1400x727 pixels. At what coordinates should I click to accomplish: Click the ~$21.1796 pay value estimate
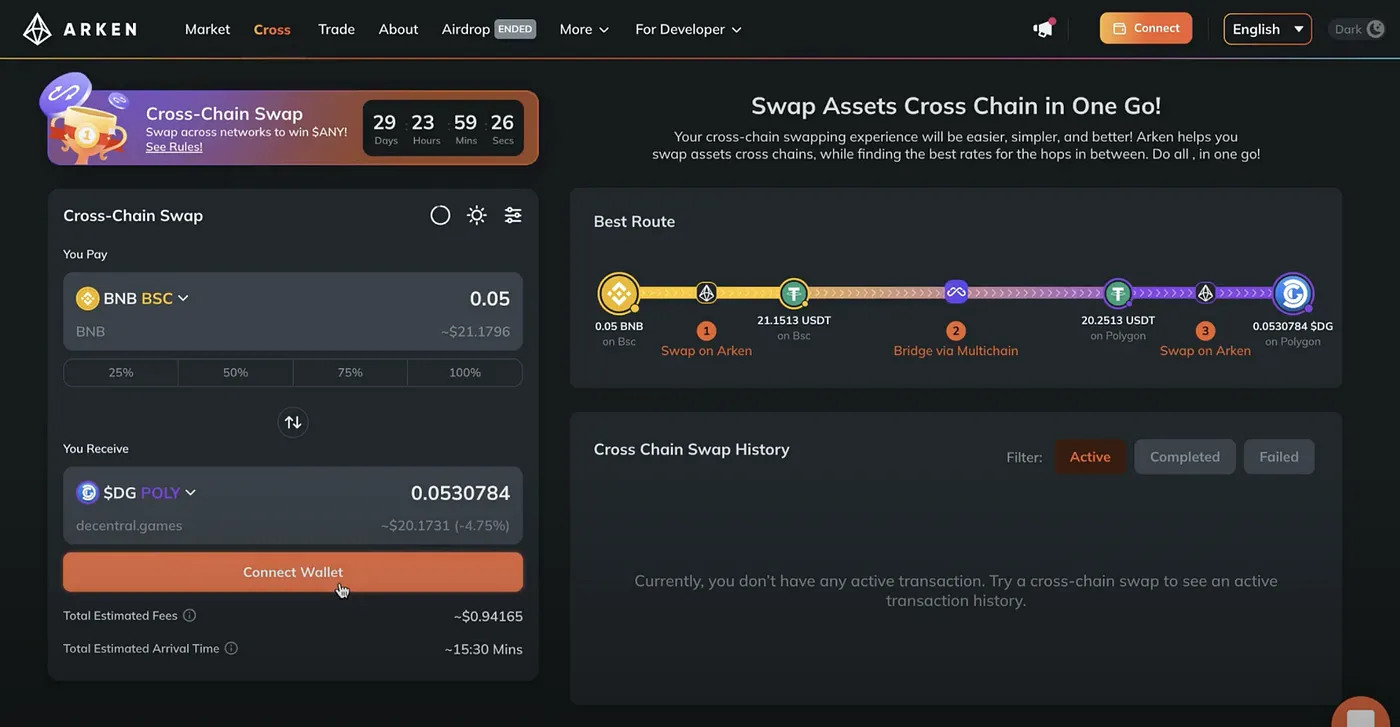[475, 331]
